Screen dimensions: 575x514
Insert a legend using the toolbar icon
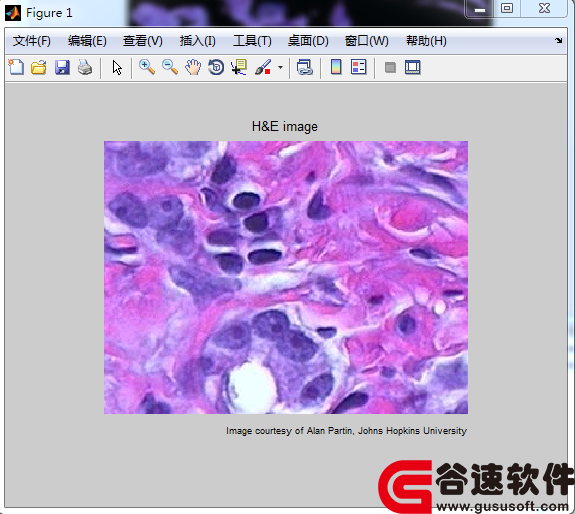click(x=359, y=67)
